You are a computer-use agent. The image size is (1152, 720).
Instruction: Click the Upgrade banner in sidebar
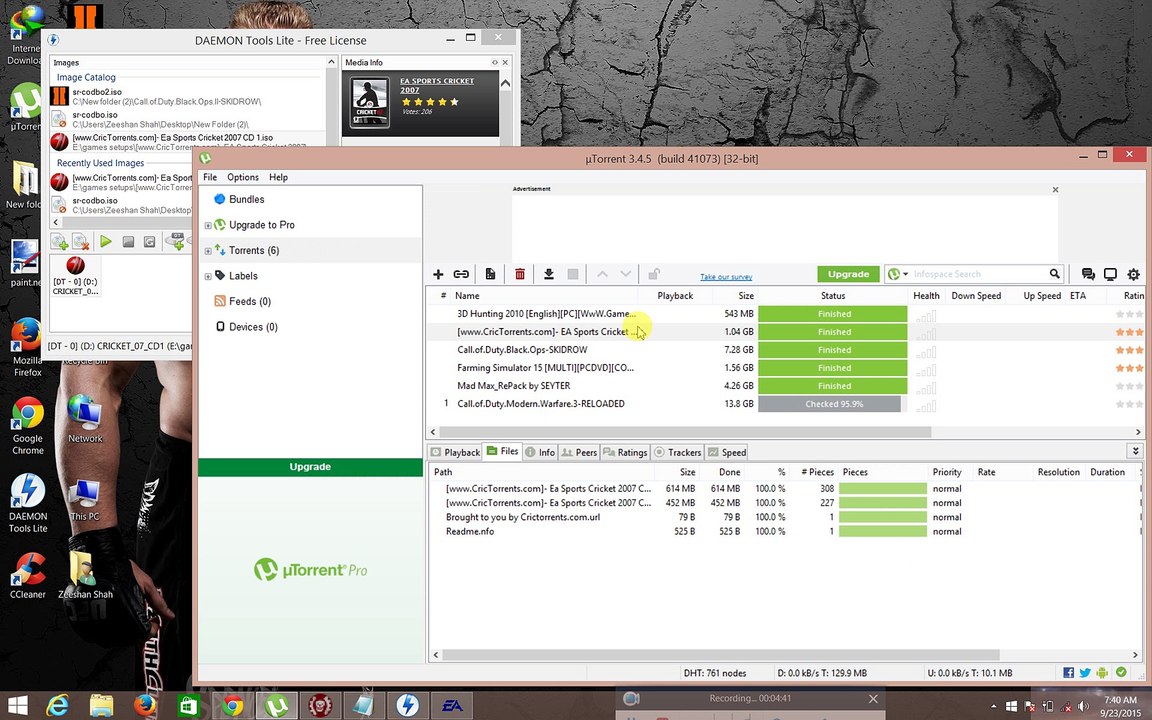310,467
